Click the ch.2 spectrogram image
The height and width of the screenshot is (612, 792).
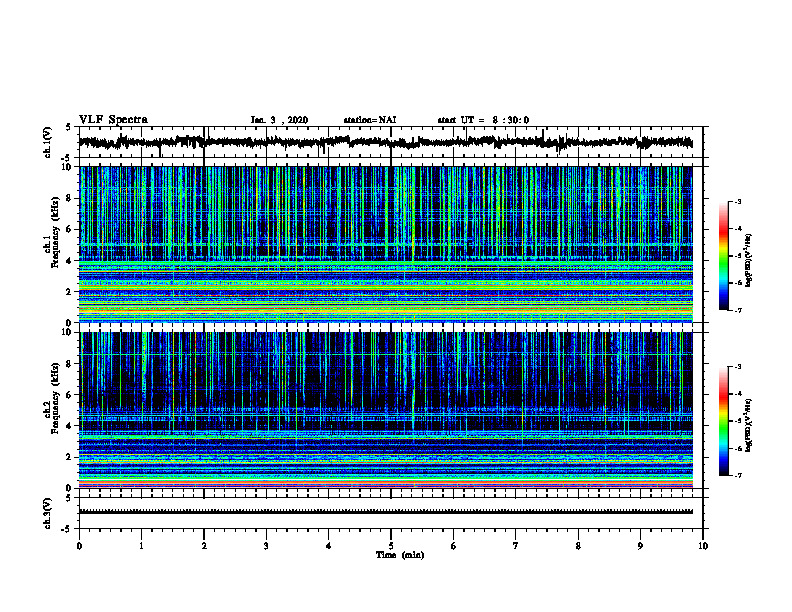pos(386,410)
